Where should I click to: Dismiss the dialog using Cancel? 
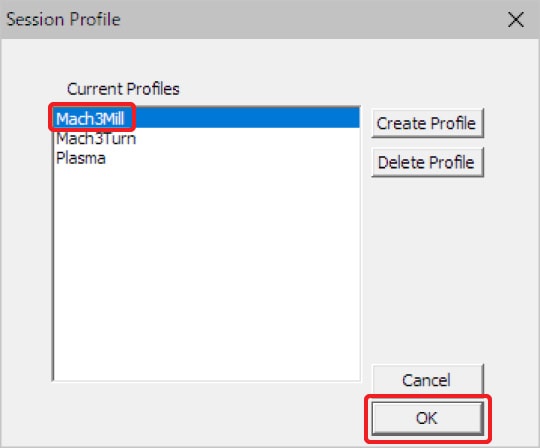(x=427, y=380)
